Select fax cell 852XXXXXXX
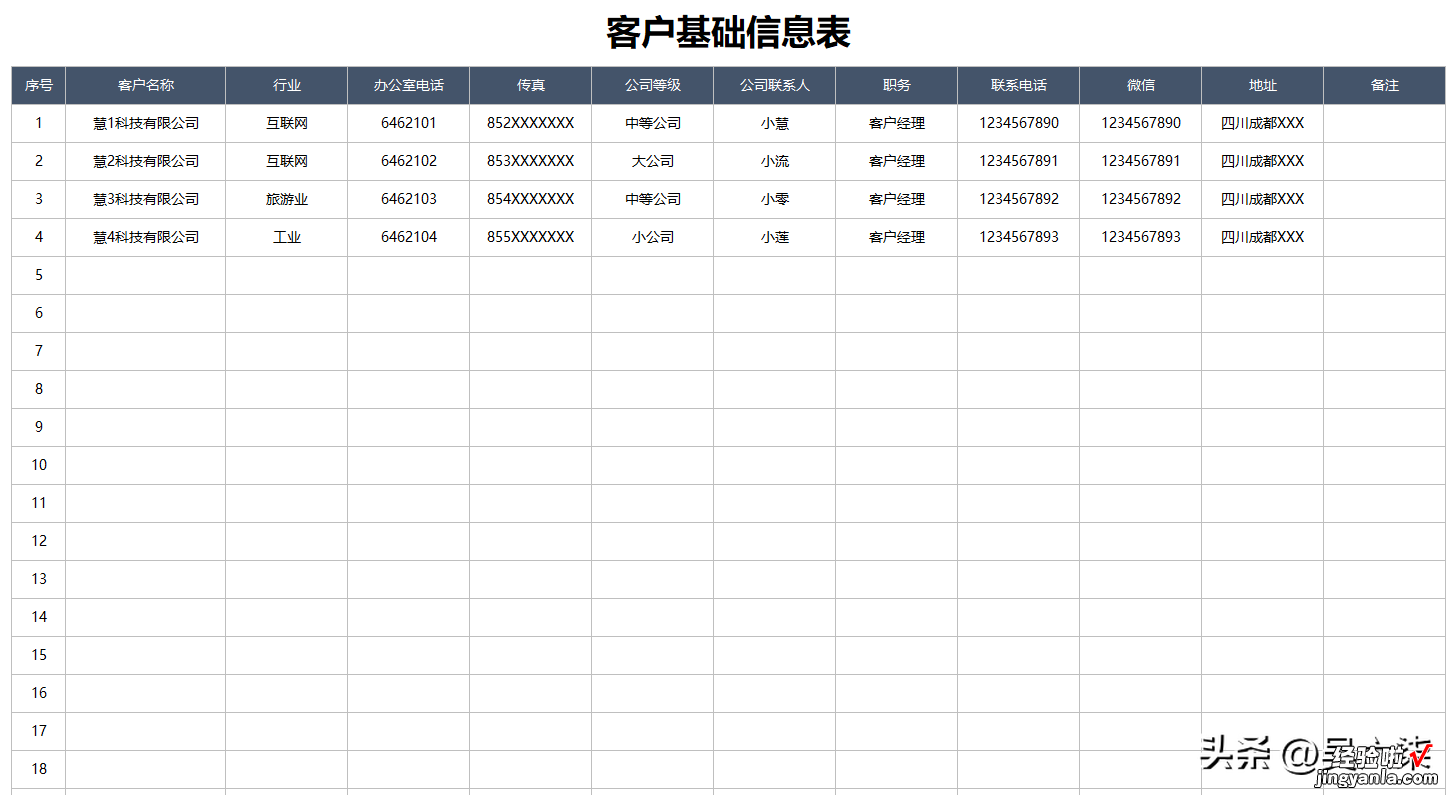1454x795 pixels. pos(531,123)
